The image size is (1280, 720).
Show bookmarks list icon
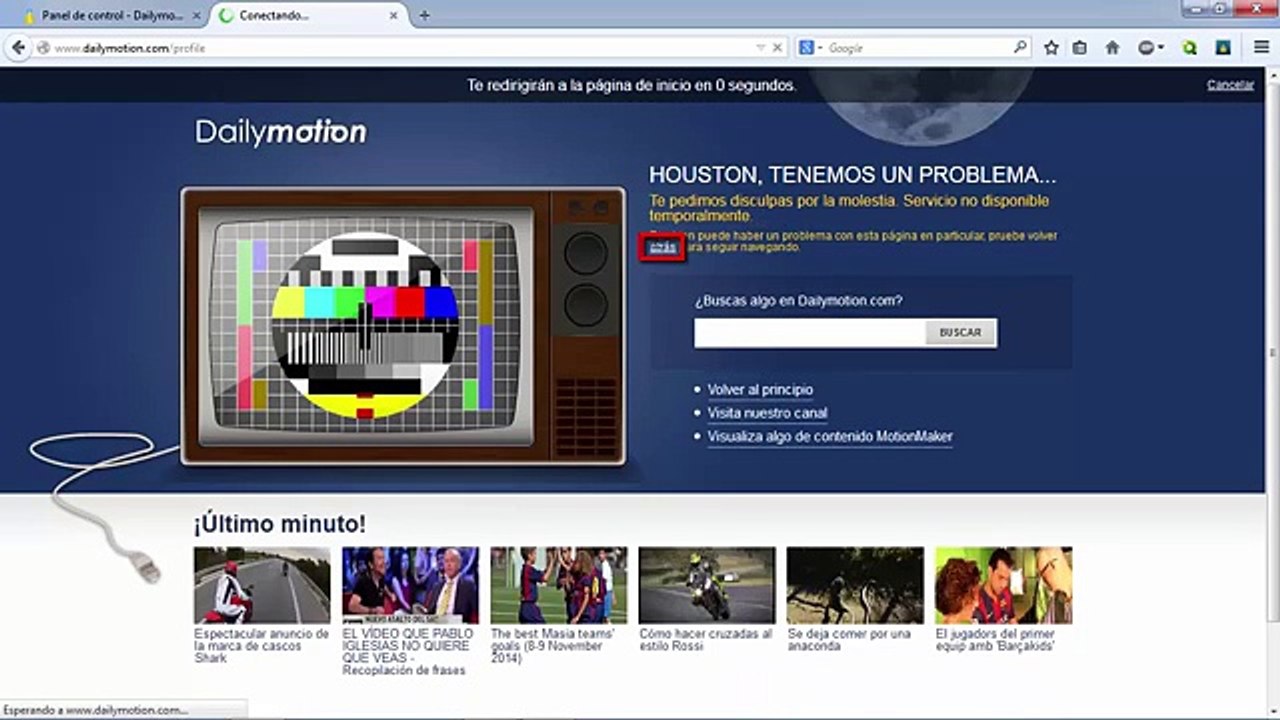[1080, 47]
